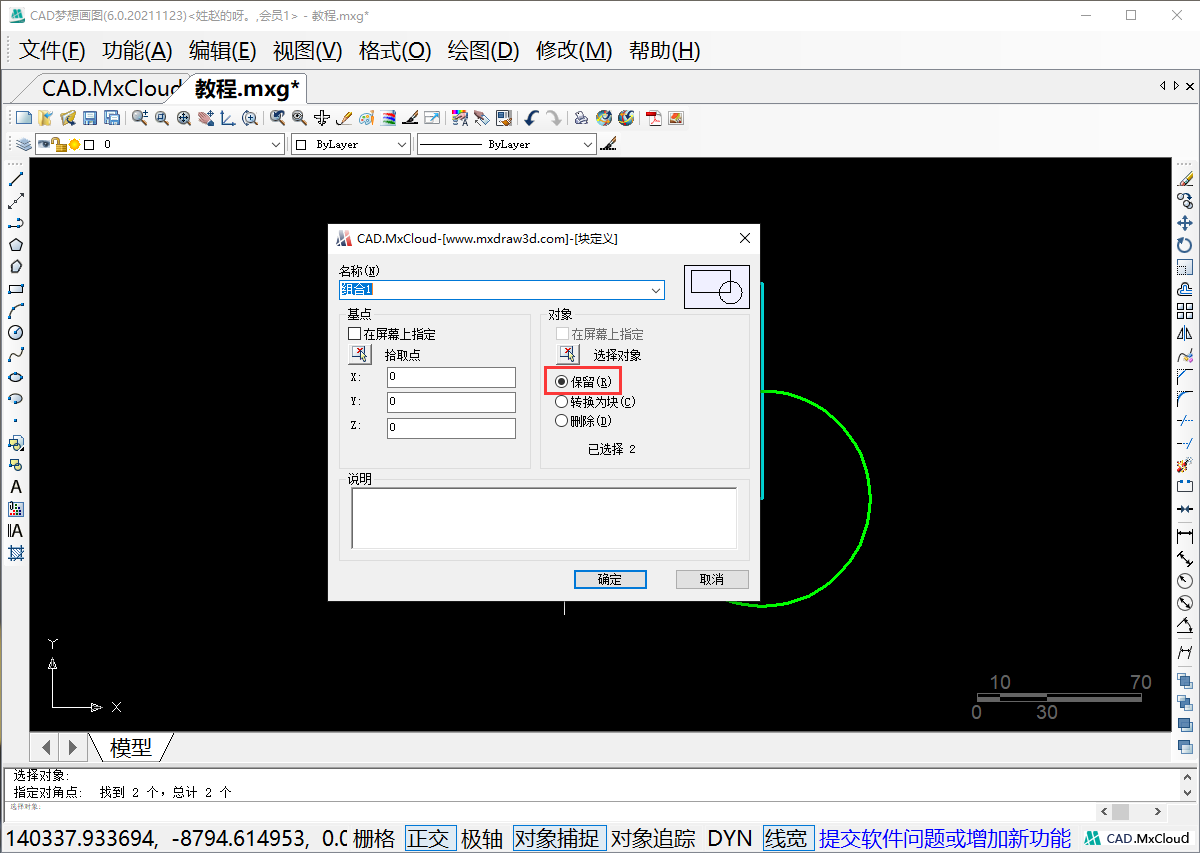Image resolution: width=1200 pixels, height=853 pixels.
Task: Toggle 对象追踪 in status bar
Action: [x=653, y=839]
